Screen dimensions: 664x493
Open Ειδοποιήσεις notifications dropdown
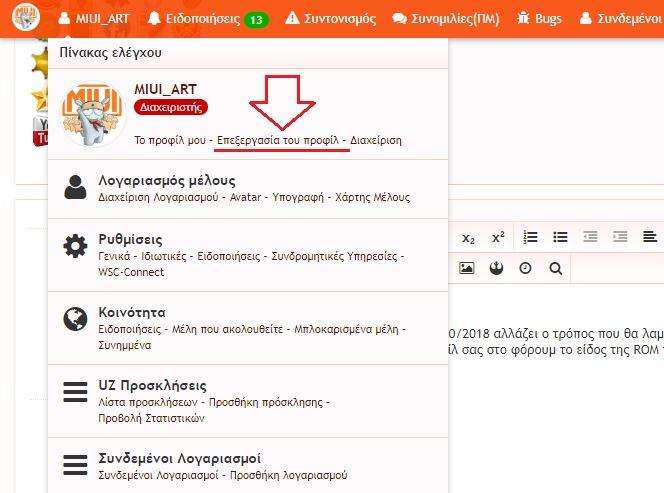point(207,18)
